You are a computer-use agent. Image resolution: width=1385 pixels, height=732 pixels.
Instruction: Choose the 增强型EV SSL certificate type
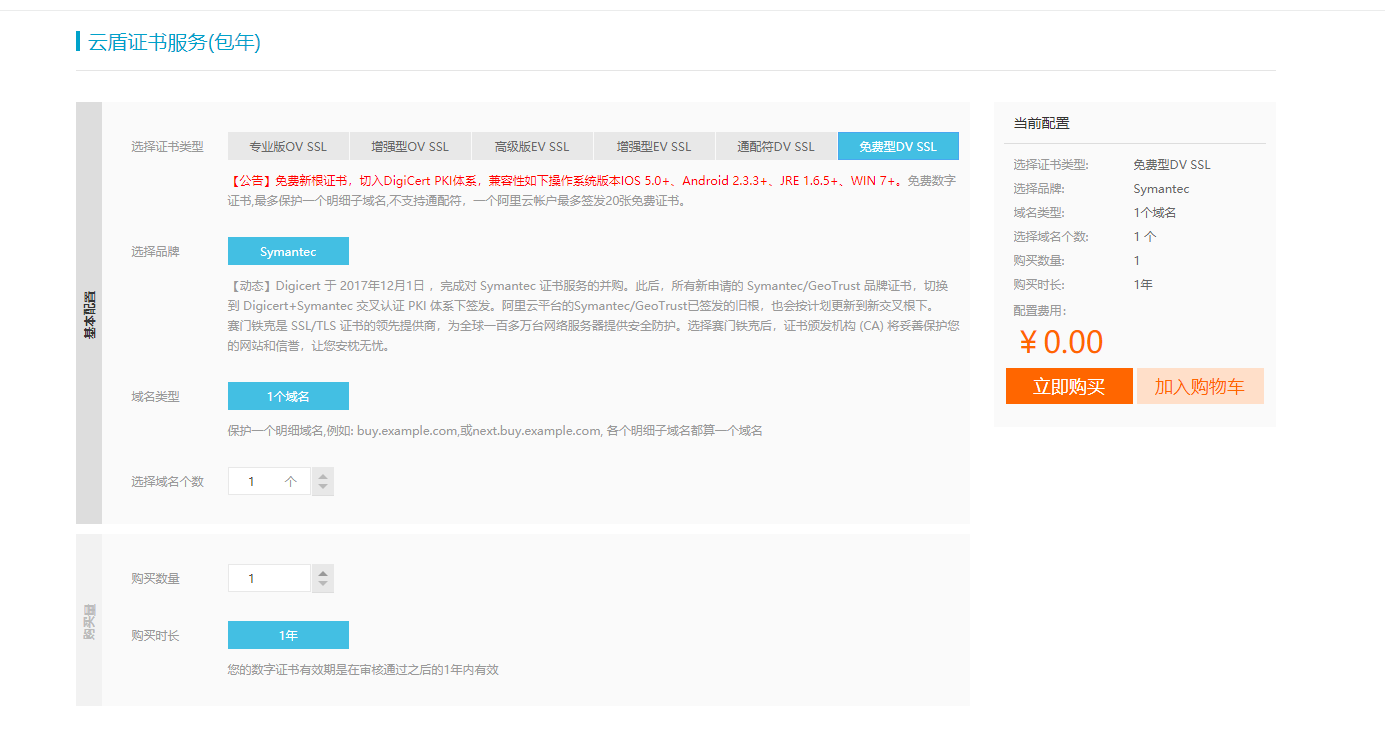655,145
